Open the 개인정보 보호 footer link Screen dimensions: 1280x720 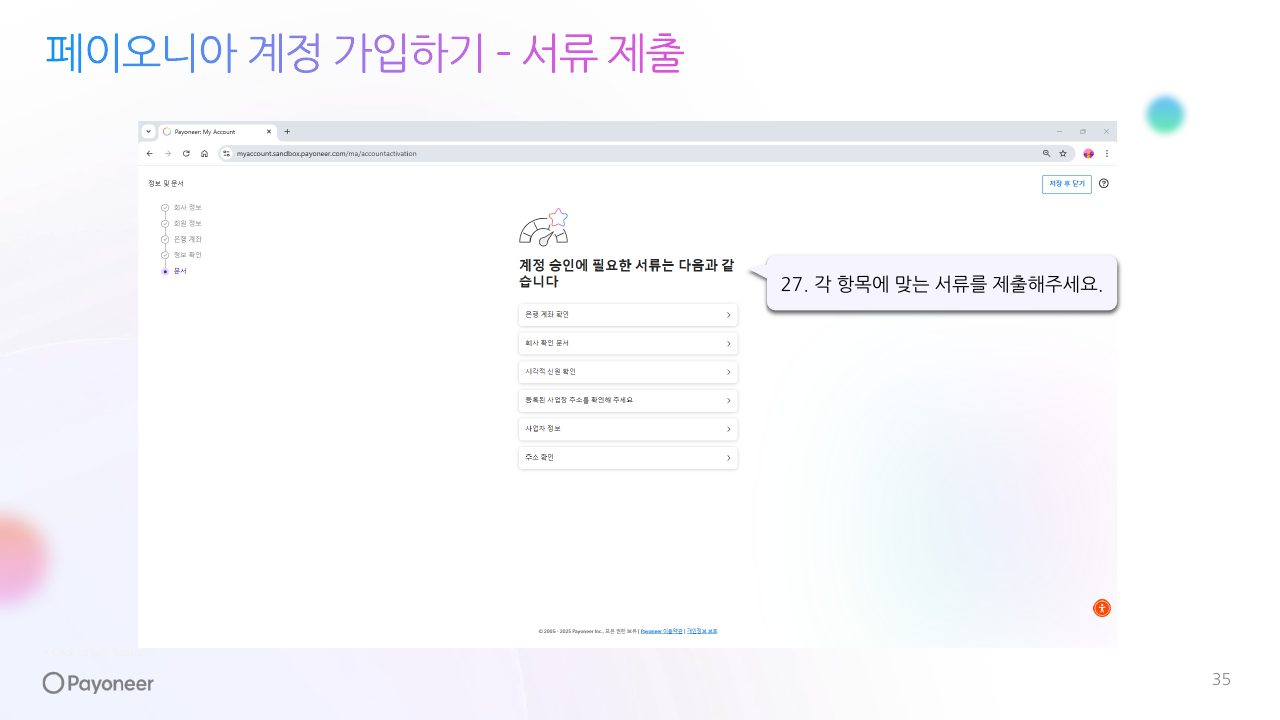[702, 631]
